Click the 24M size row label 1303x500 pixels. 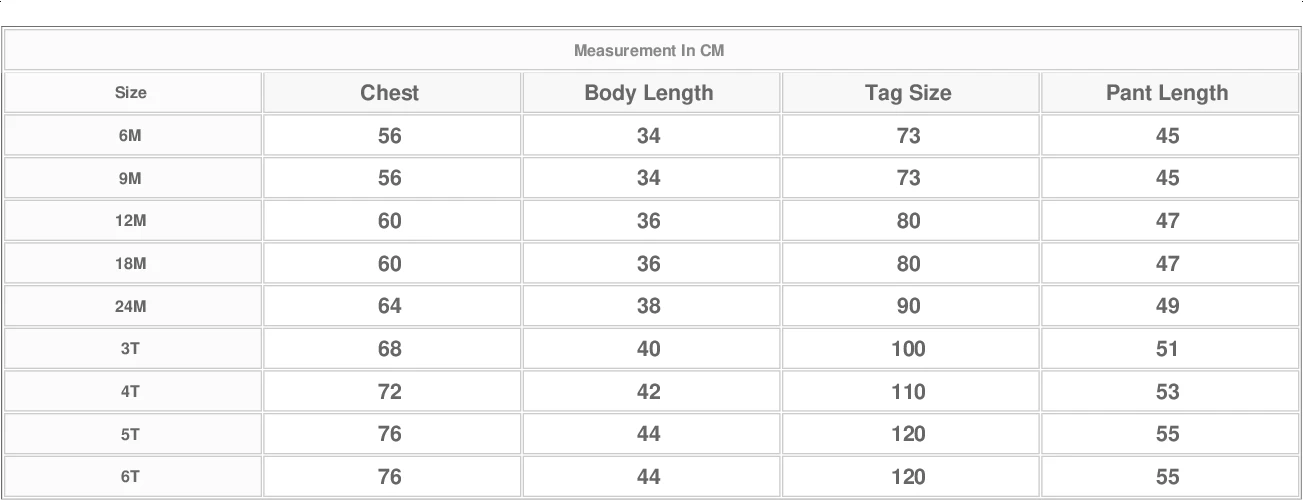131,306
